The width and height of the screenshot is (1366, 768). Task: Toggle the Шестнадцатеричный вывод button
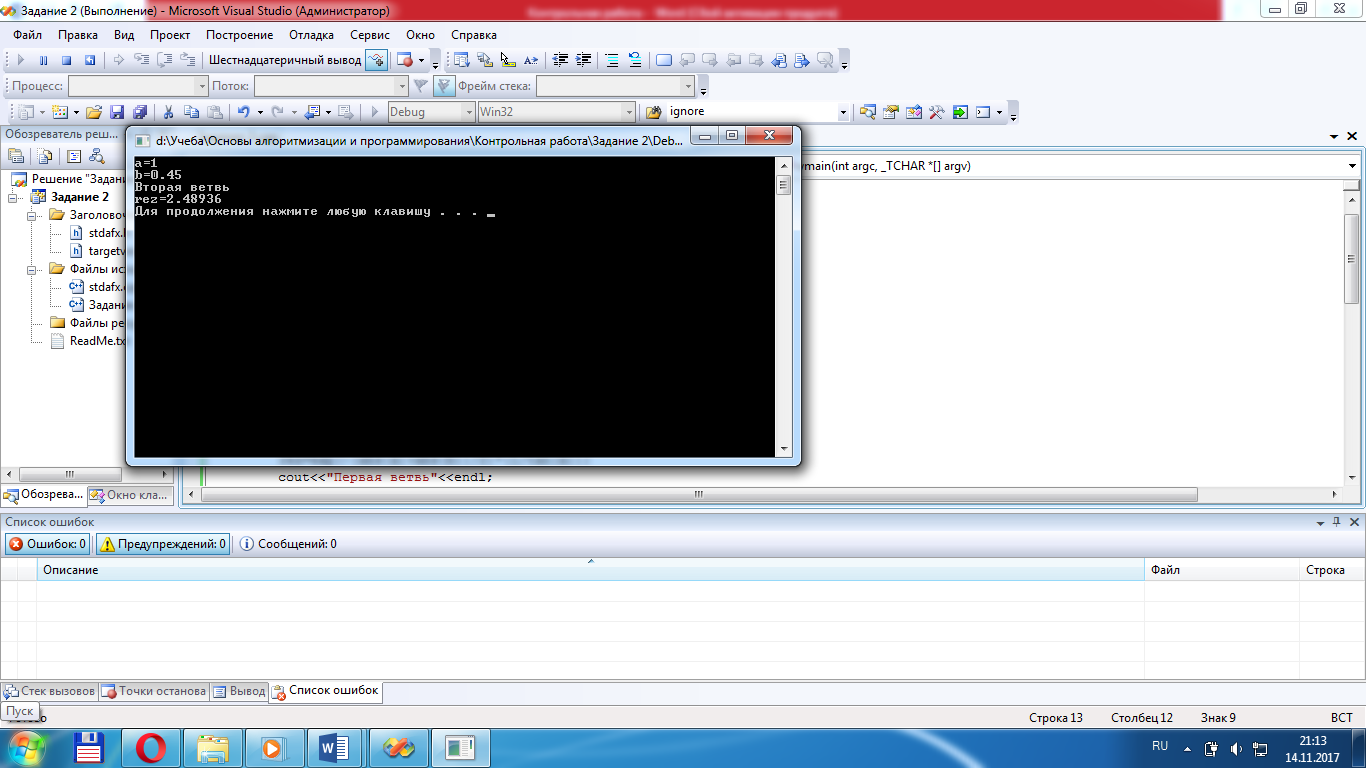[285, 60]
